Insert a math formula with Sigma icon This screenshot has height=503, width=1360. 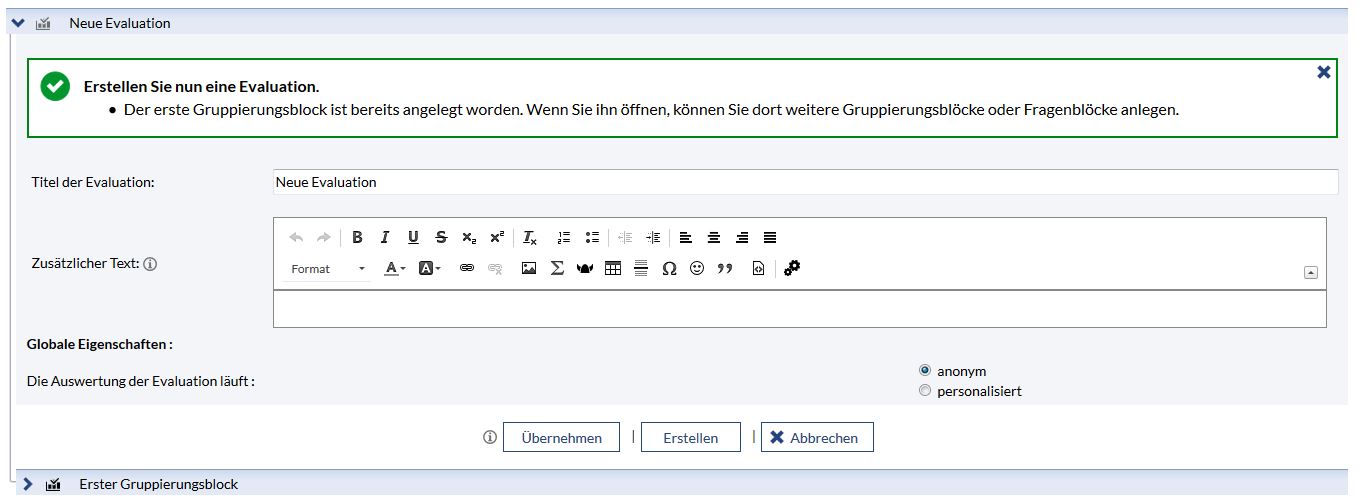(x=557, y=269)
